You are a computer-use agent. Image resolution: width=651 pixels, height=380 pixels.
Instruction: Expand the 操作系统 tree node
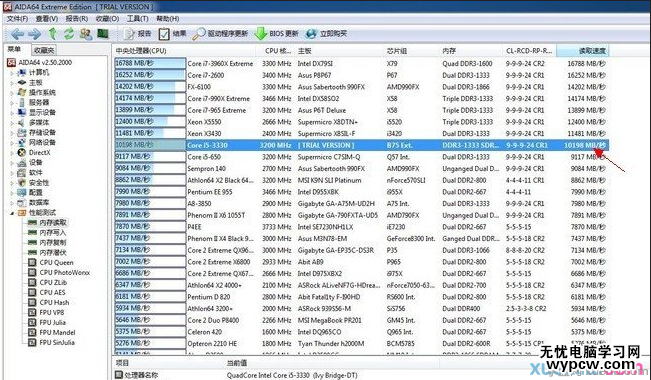tap(12, 93)
